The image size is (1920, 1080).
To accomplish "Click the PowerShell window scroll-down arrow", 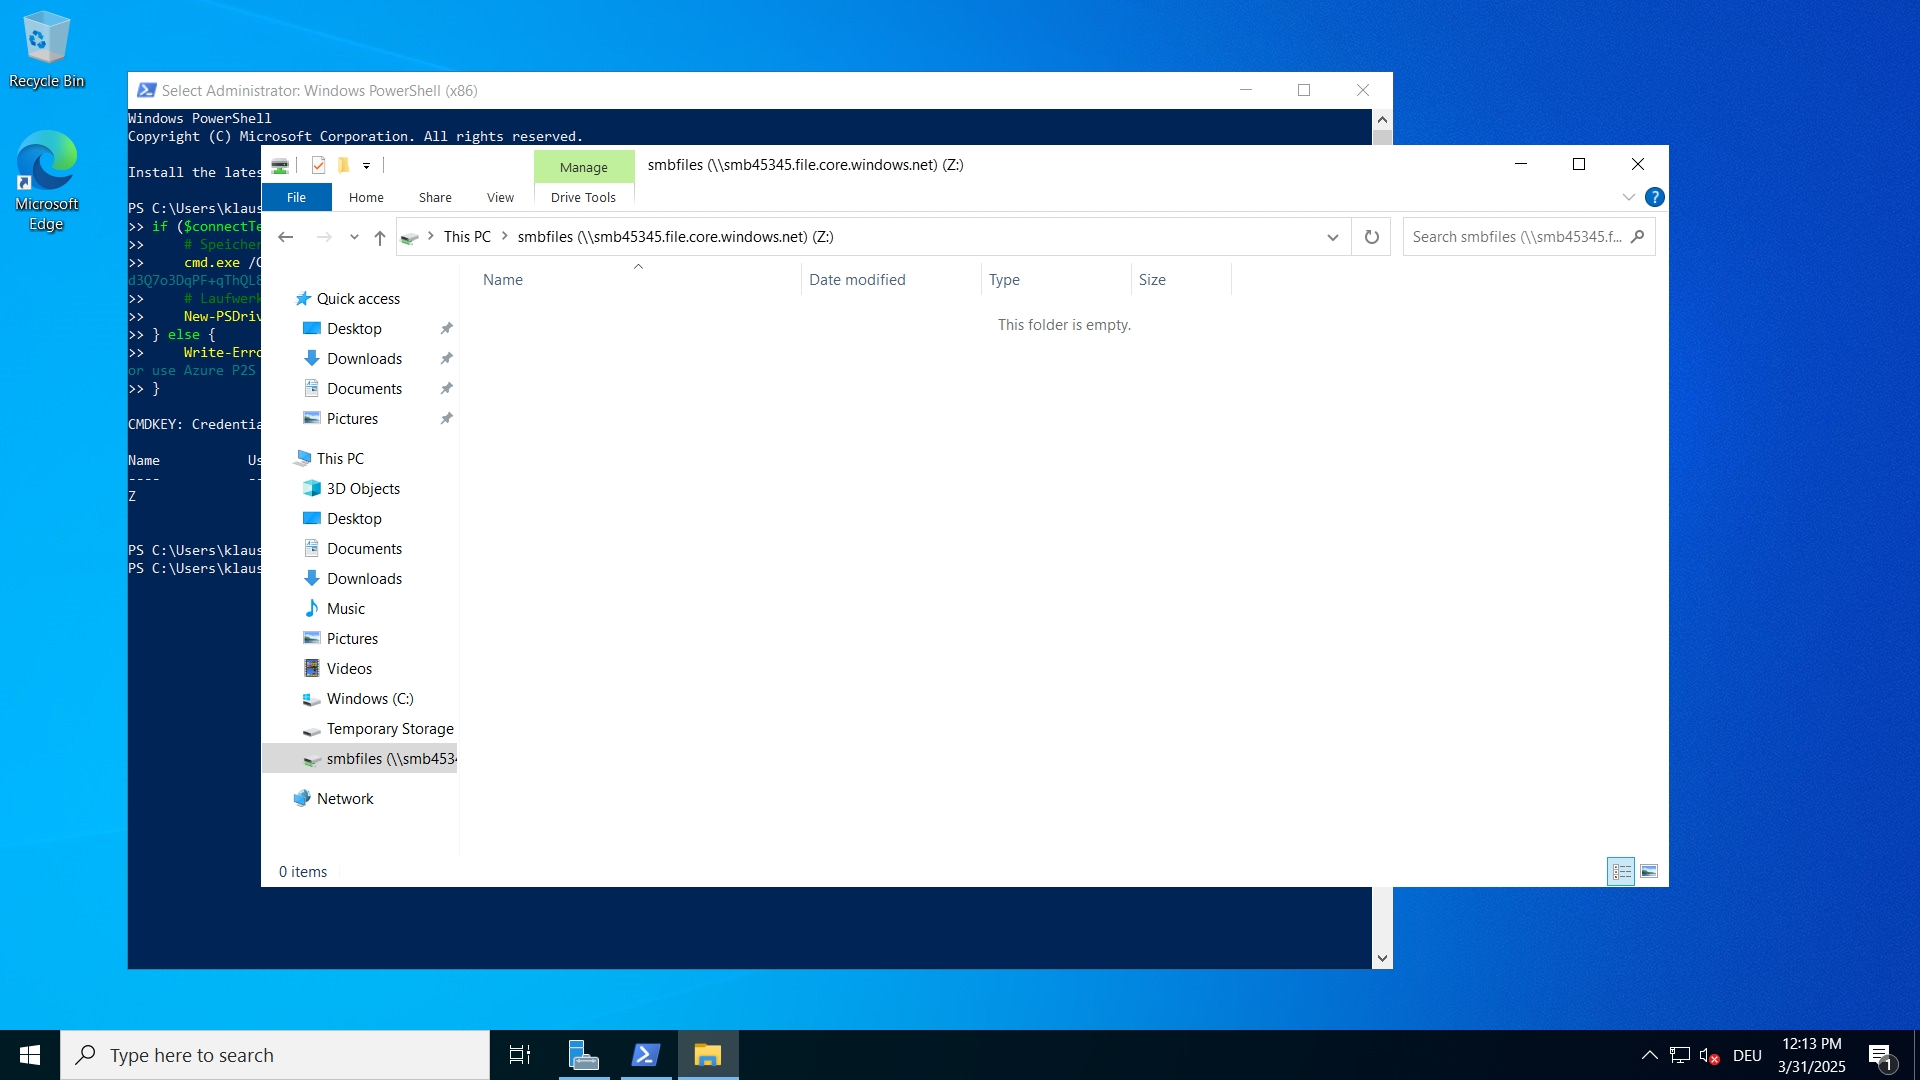I will tap(1382, 958).
